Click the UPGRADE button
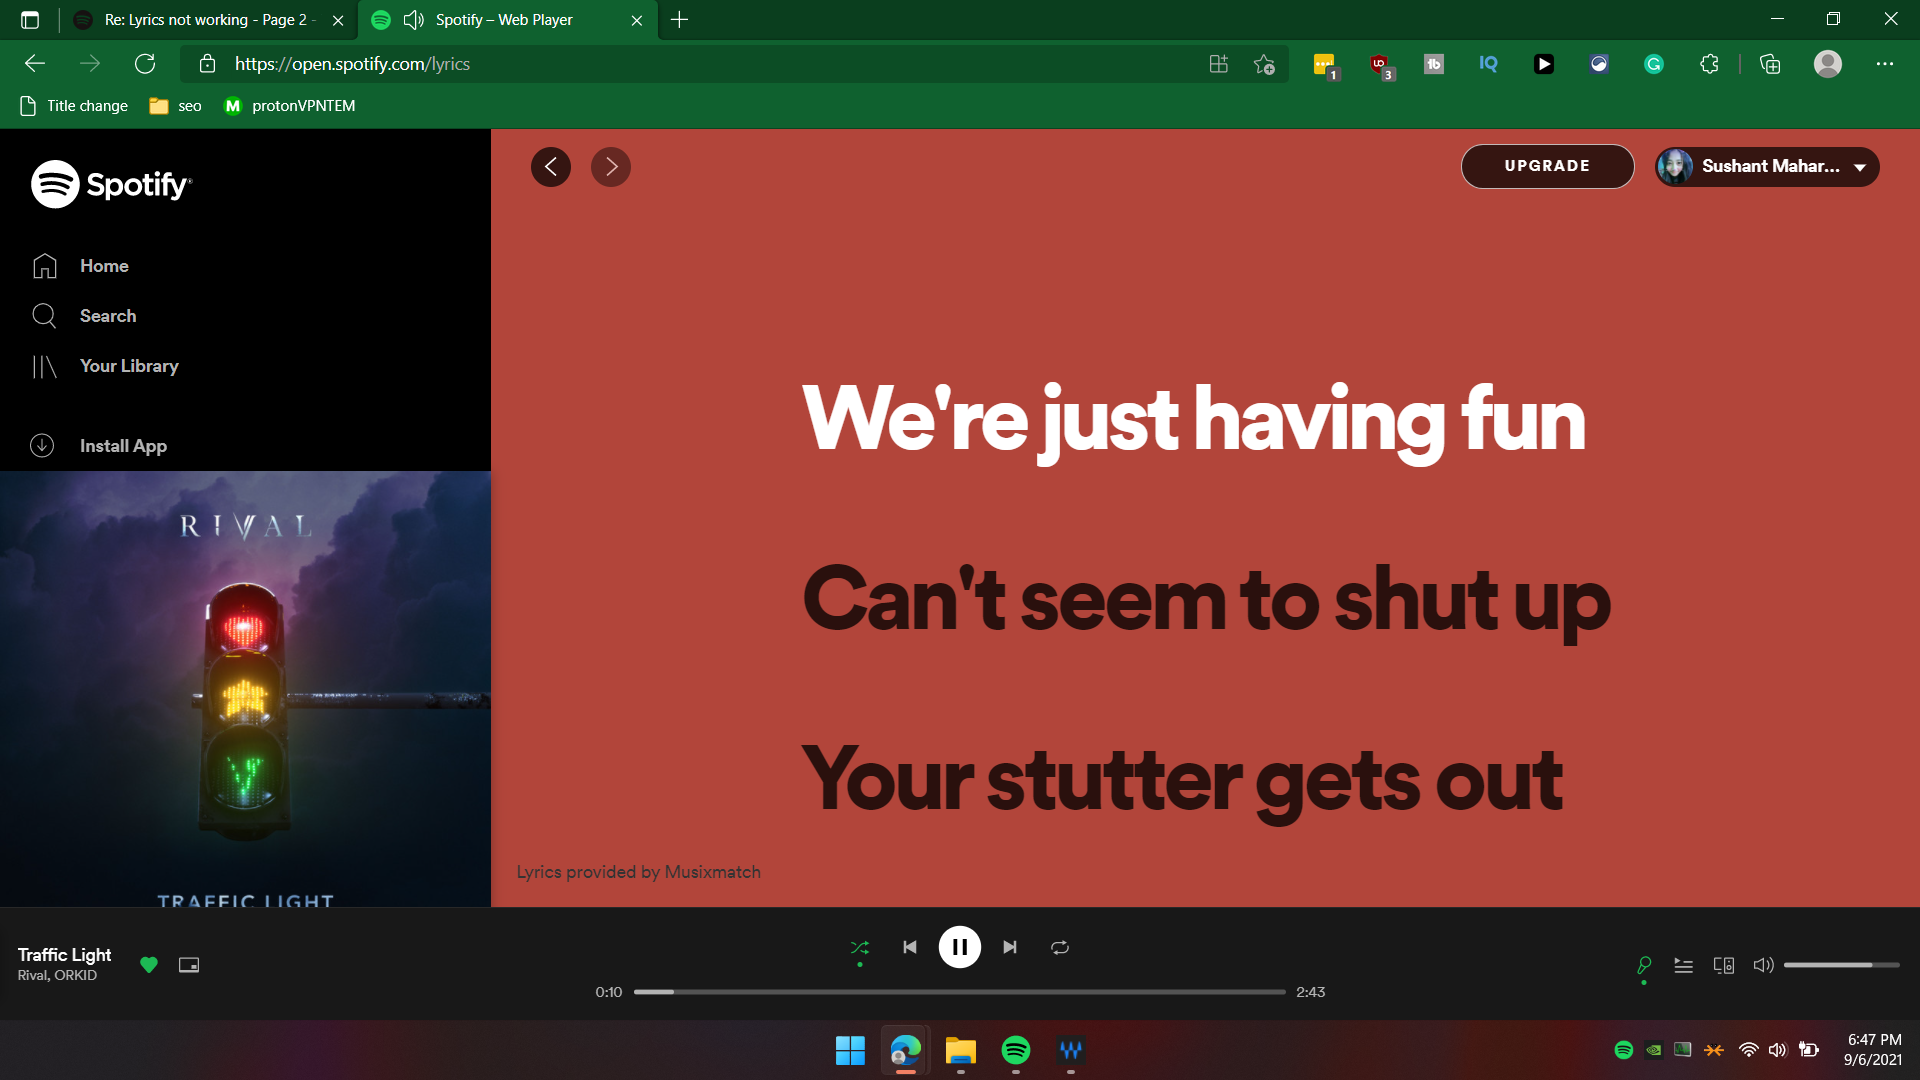Viewport: 1920px width, 1080px height. pos(1547,167)
